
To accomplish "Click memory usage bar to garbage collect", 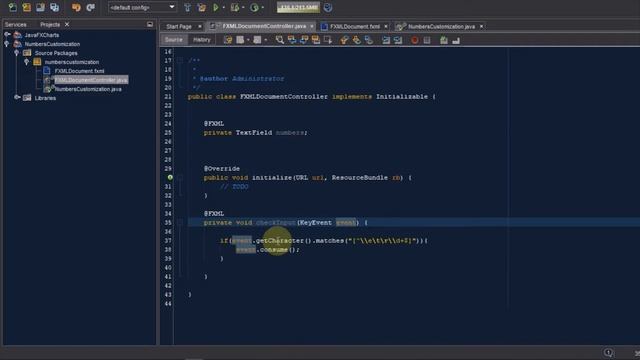I will pyautogui.click(x=298, y=7).
